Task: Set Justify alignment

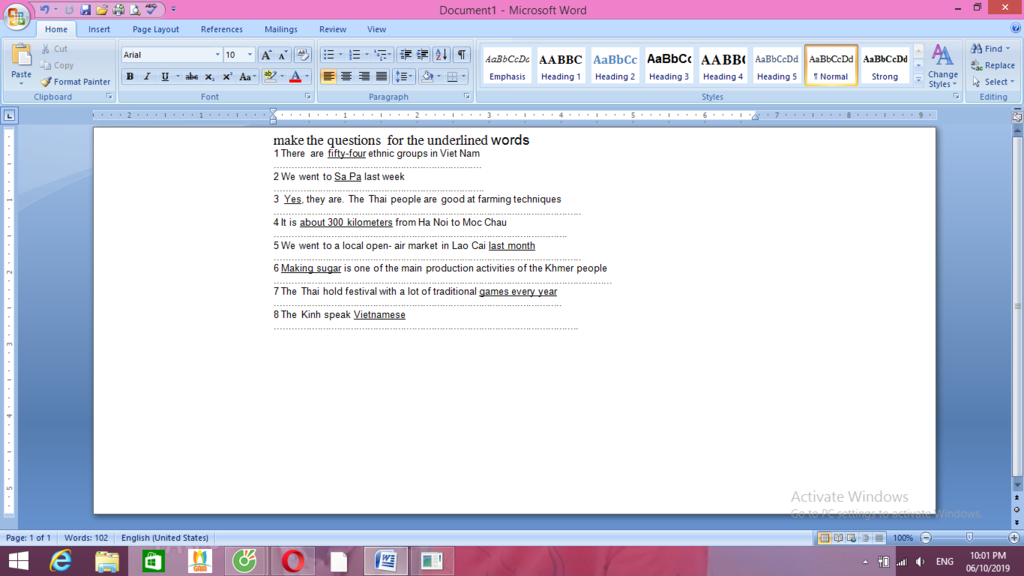Action: point(381,76)
